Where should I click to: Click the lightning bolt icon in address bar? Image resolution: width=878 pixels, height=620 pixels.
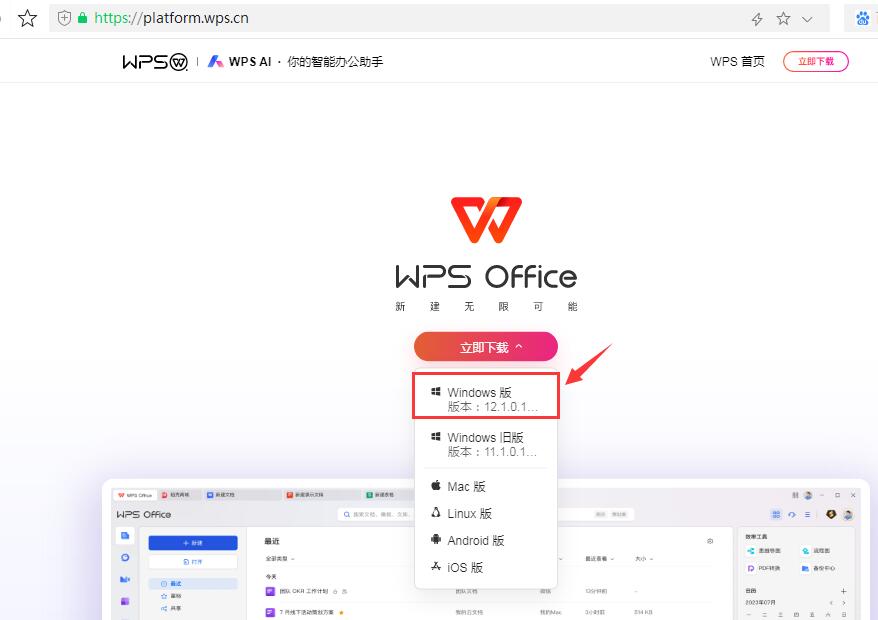point(757,19)
